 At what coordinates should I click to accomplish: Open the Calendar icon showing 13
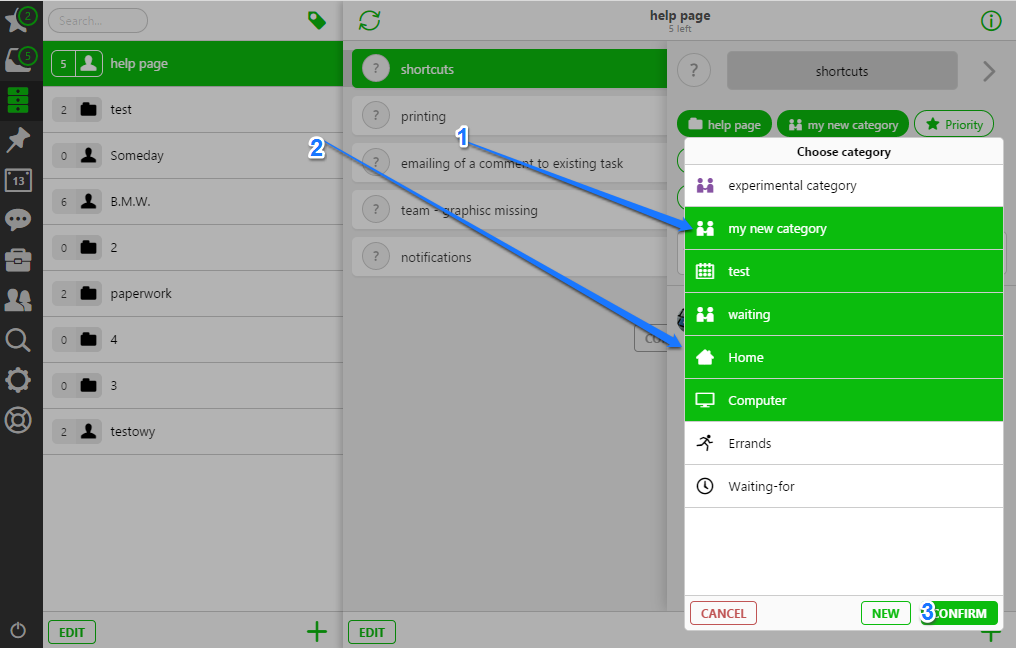click(18, 180)
